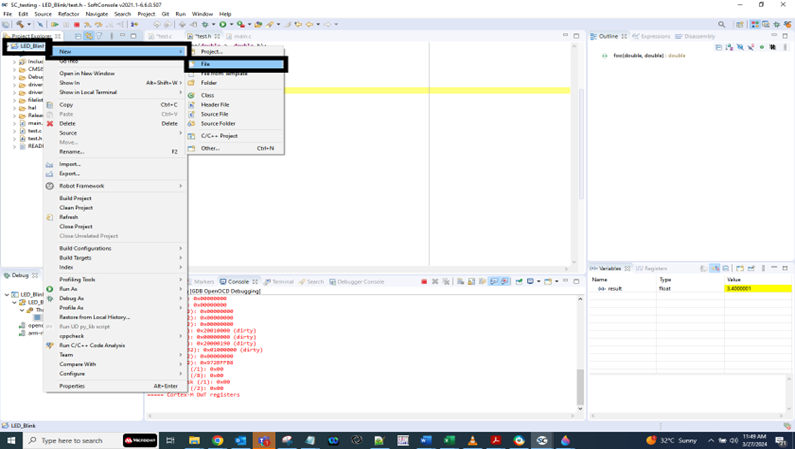Viewport: 795px width, 449px height.
Task: Click the Open Perspective icon
Action: click(x=740, y=24)
